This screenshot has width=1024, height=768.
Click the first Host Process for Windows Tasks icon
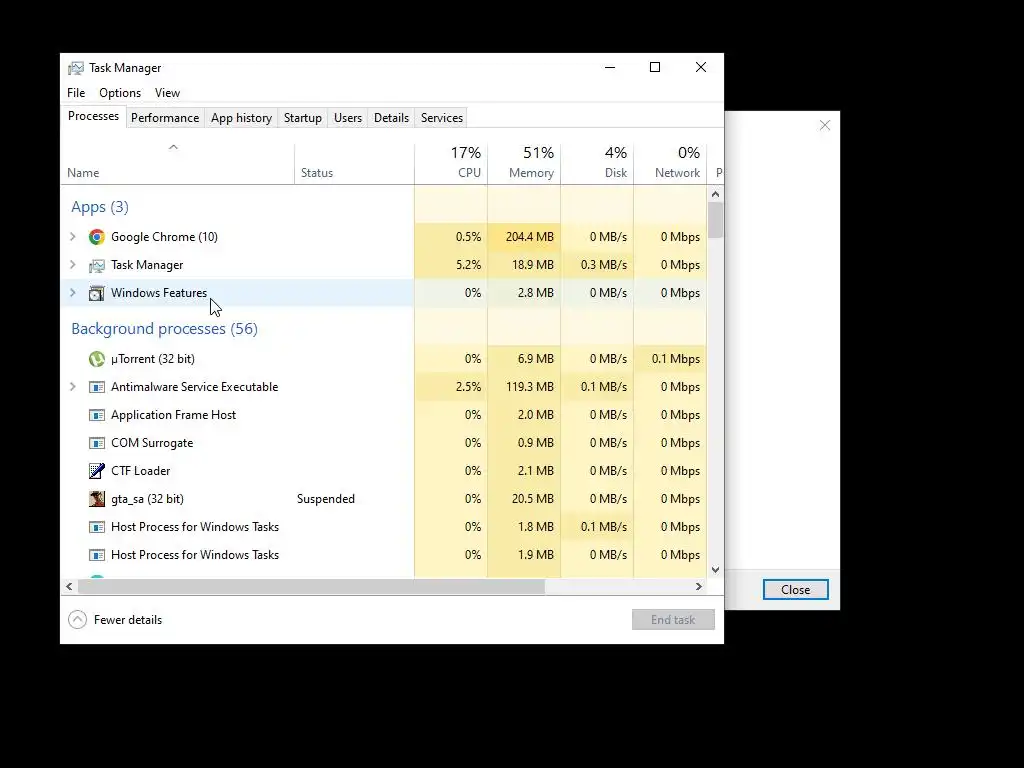(x=97, y=527)
